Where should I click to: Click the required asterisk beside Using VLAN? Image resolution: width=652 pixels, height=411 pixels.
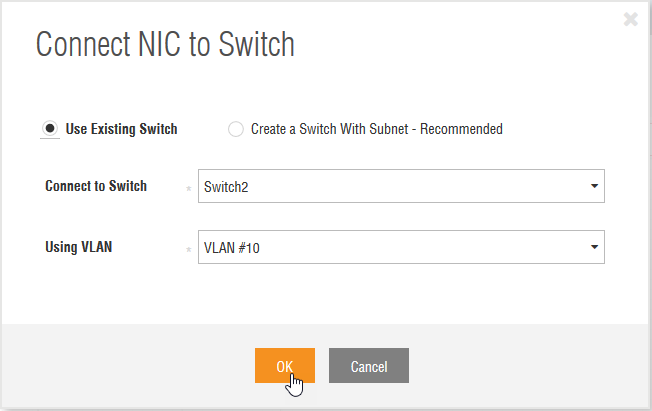pyautogui.click(x=188, y=248)
